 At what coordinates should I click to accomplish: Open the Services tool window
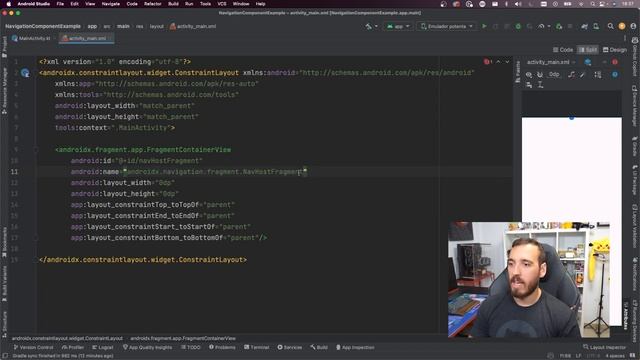tap(289, 347)
